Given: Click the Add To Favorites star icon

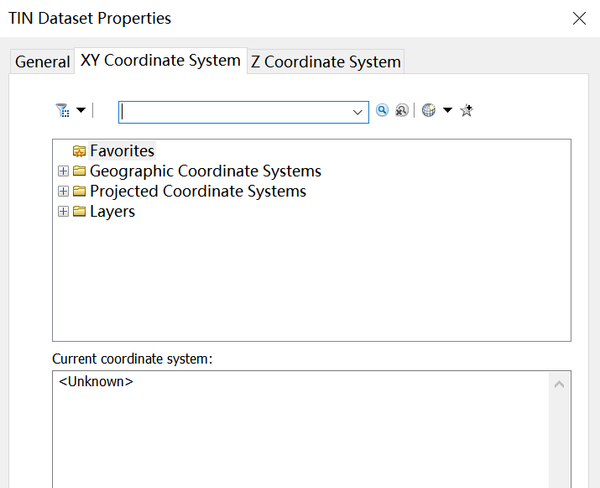Looking at the screenshot, I should point(466,111).
